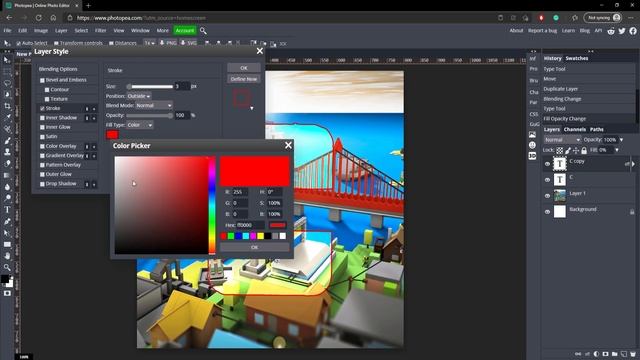
Task: Open the stroke Blend Mode dropdown
Action: [154, 106]
